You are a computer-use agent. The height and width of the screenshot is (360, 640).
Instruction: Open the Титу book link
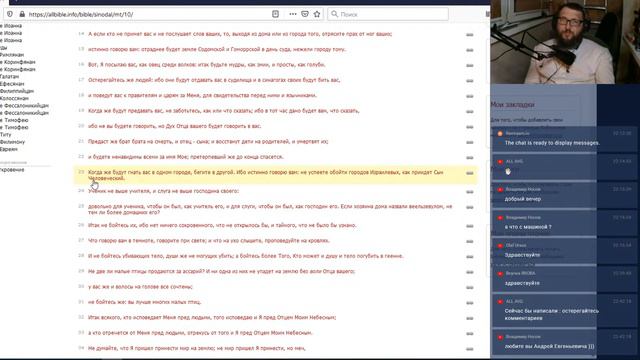point(6,134)
